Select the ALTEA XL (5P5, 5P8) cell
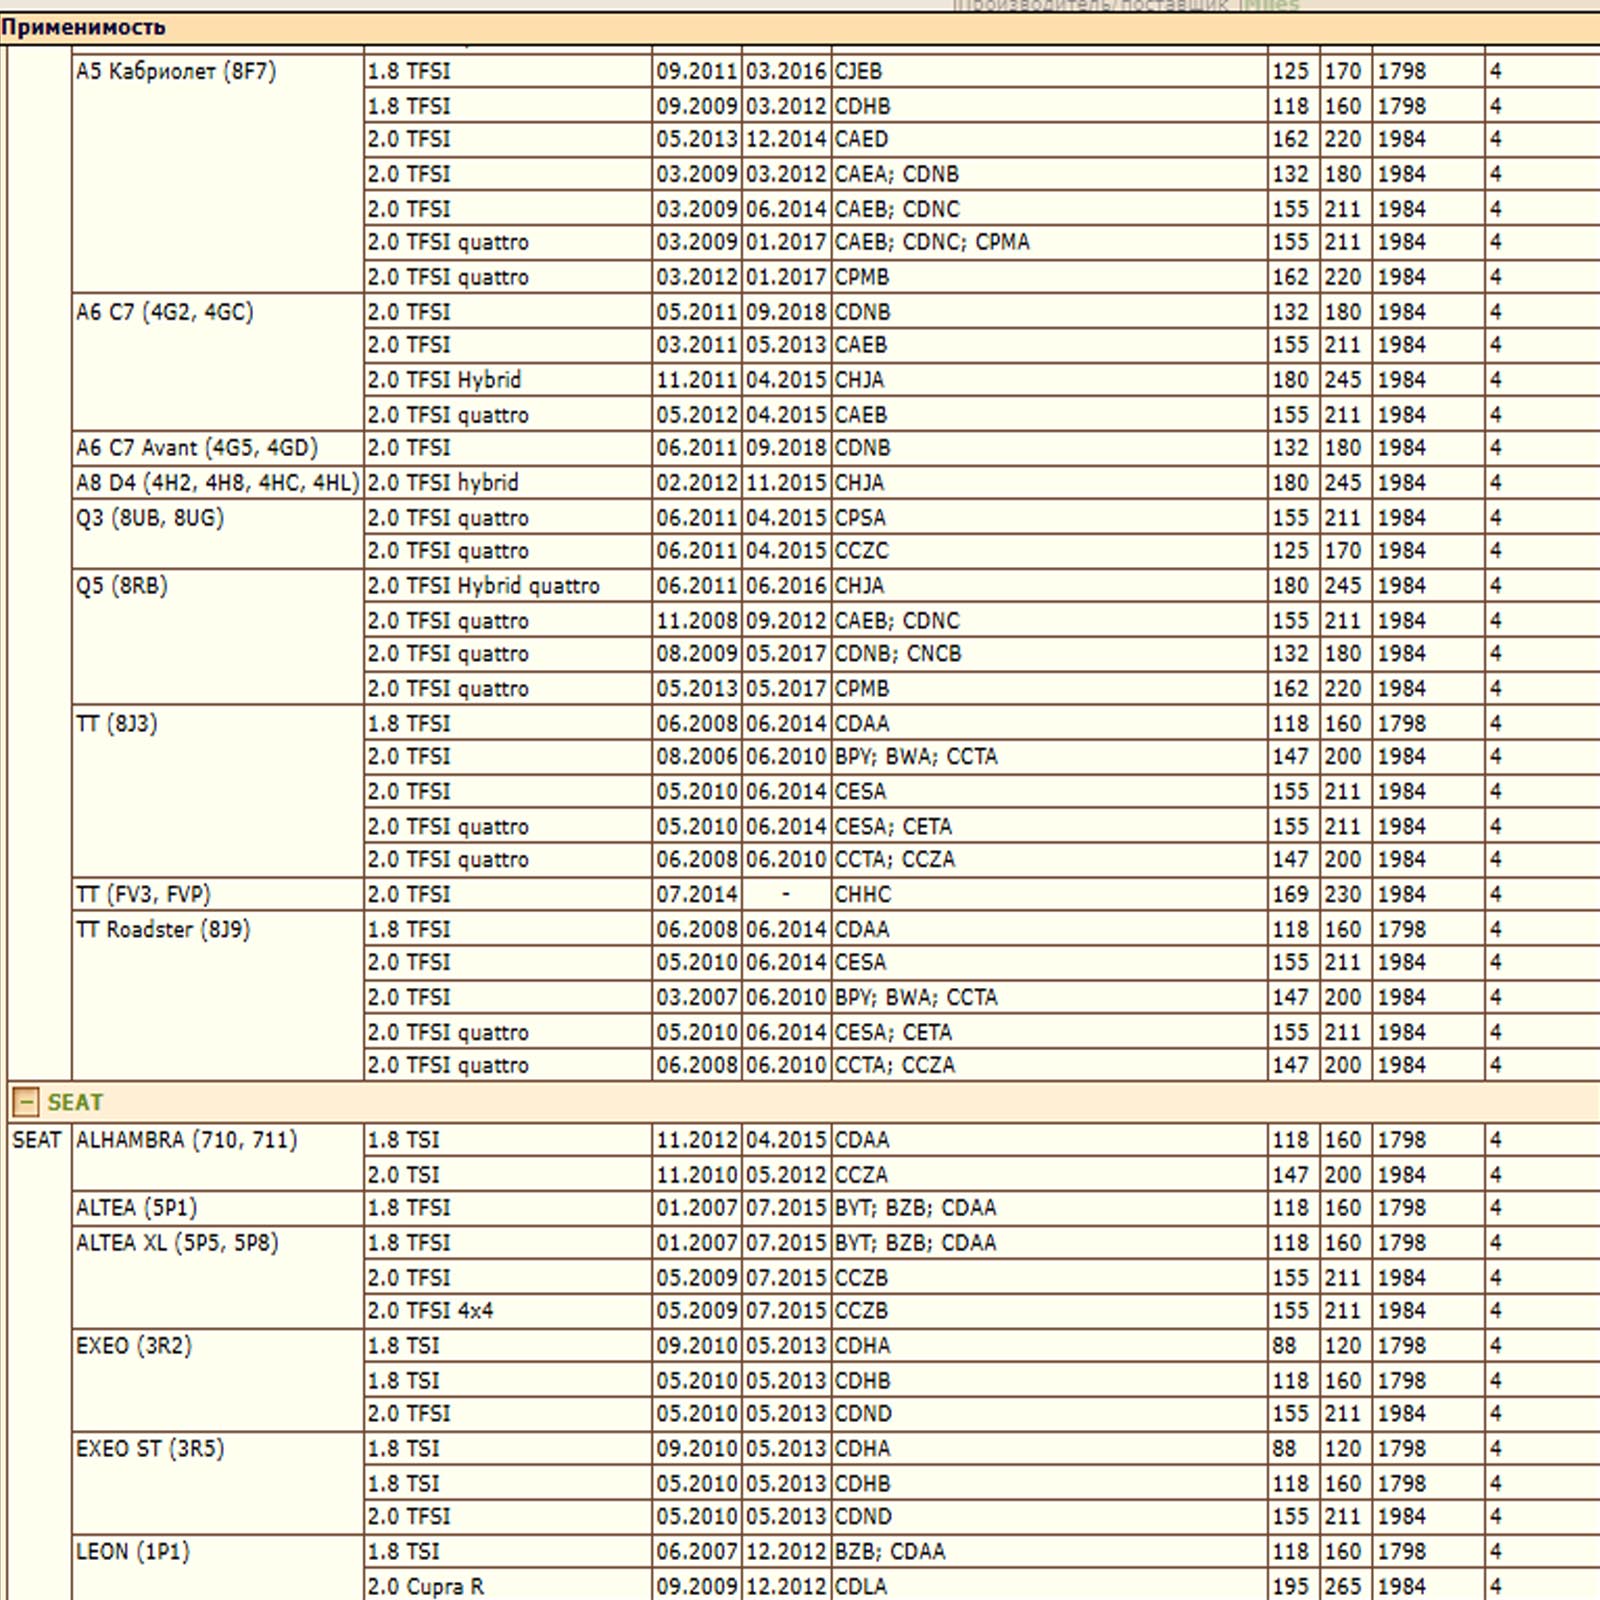The height and width of the screenshot is (1600, 1600). 177,1243
